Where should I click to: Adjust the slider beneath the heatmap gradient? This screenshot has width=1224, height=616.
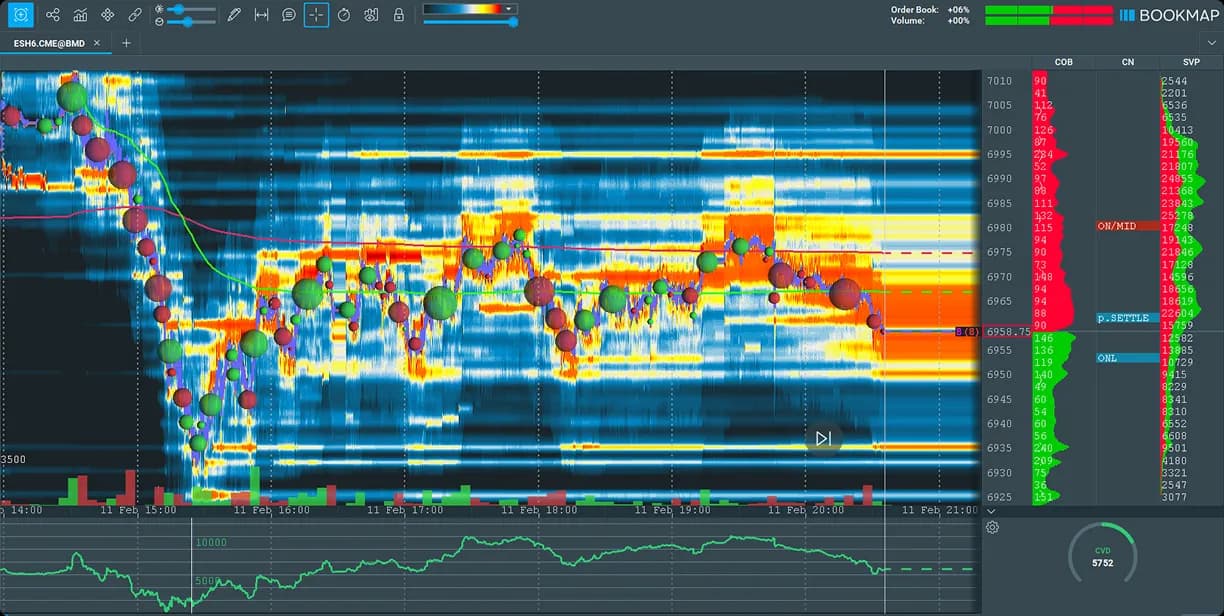pyautogui.click(x=513, y=22)
